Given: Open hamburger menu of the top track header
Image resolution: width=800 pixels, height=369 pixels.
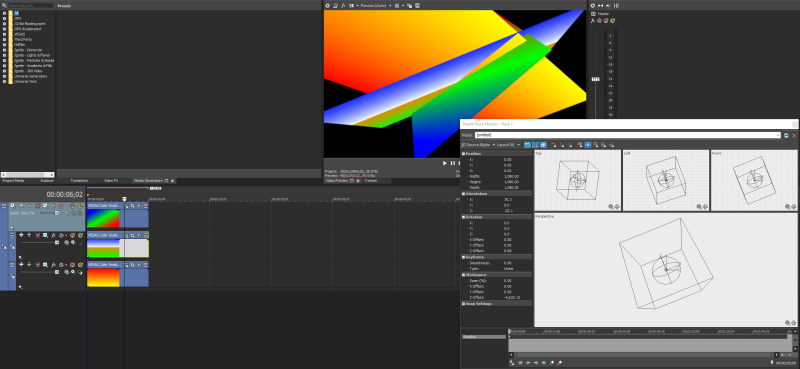Looking at the screenshot, I should [x=4, y=206].
